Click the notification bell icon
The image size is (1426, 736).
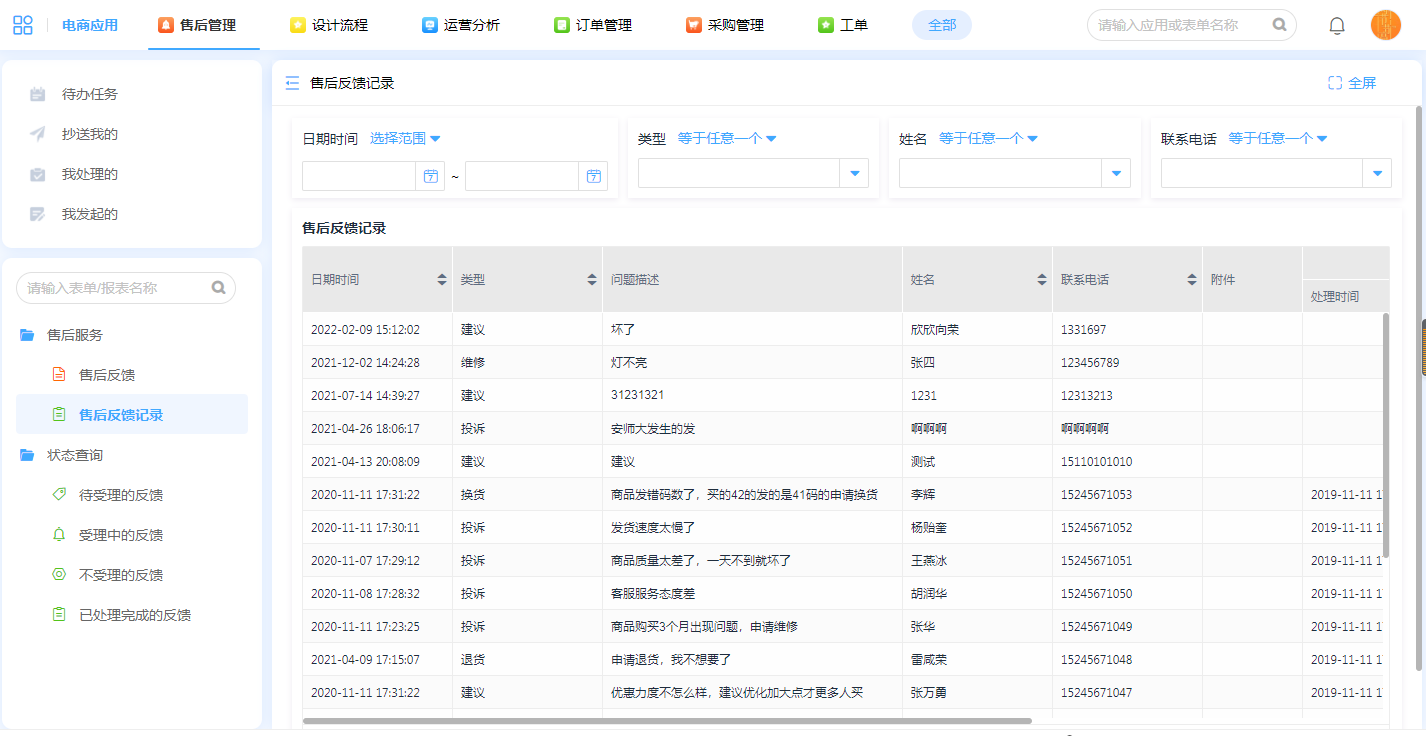[1336, 26]
